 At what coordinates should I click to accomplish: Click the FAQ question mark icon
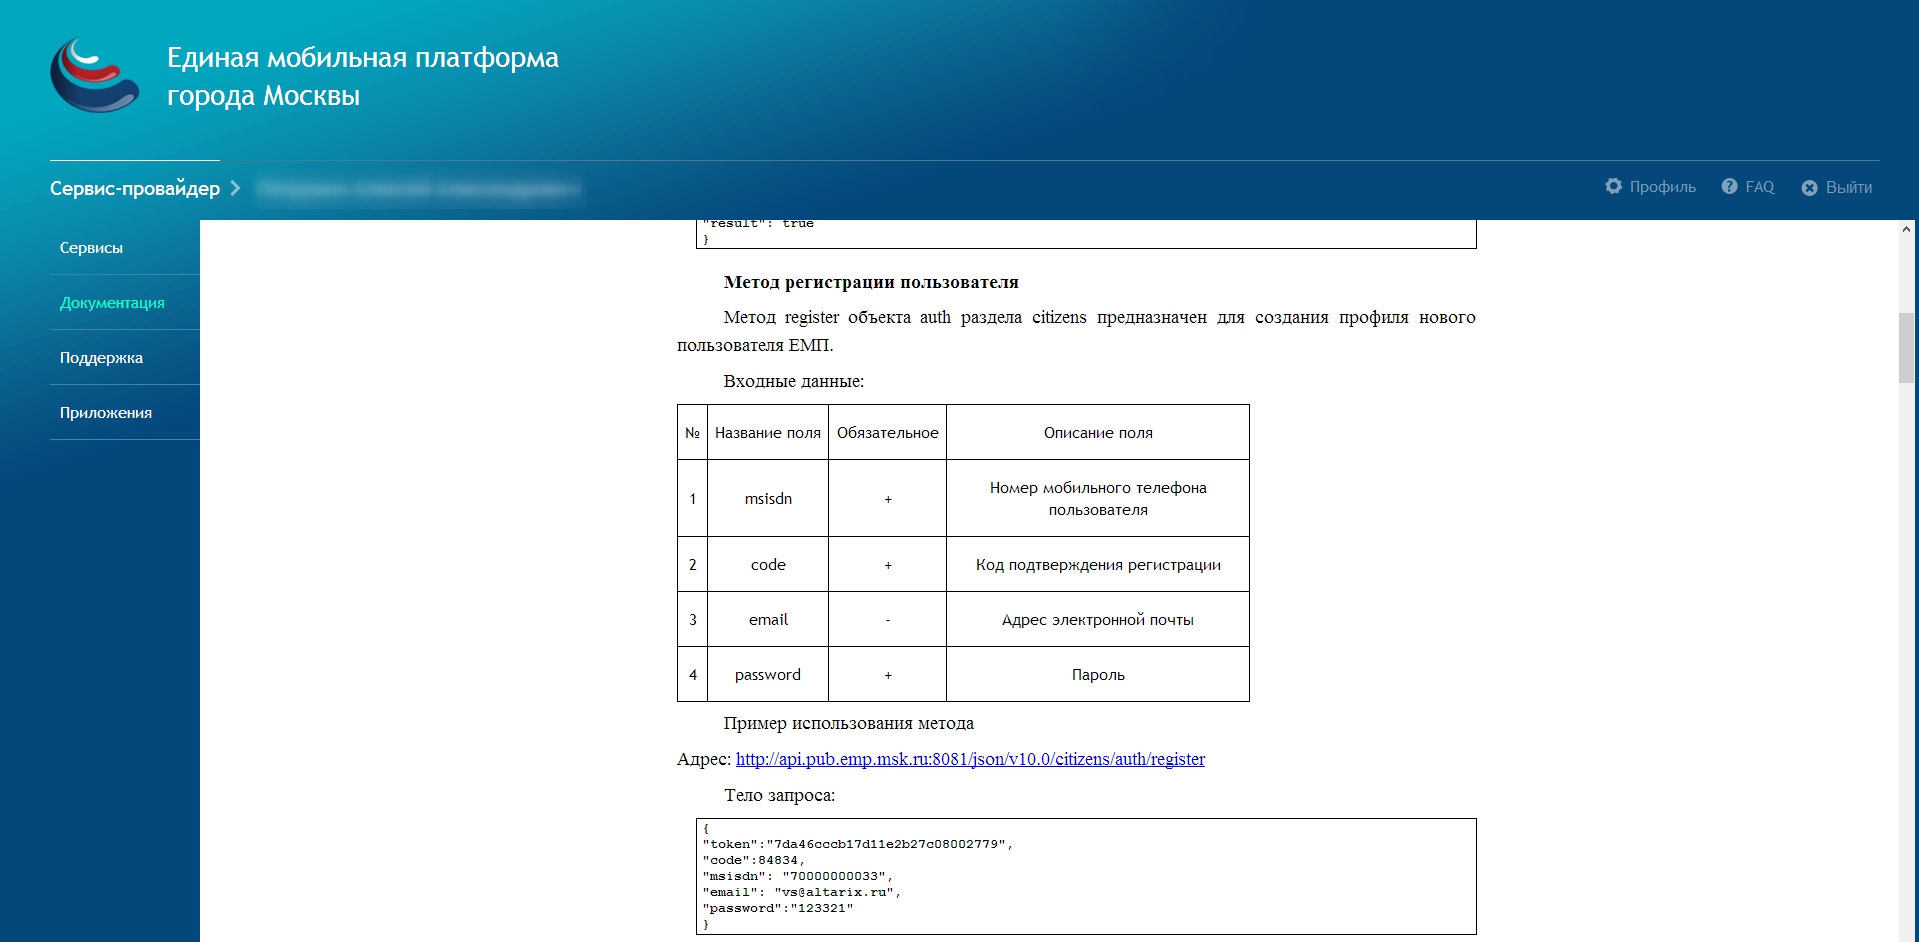pyautogui.click(x=1729, y=186)
